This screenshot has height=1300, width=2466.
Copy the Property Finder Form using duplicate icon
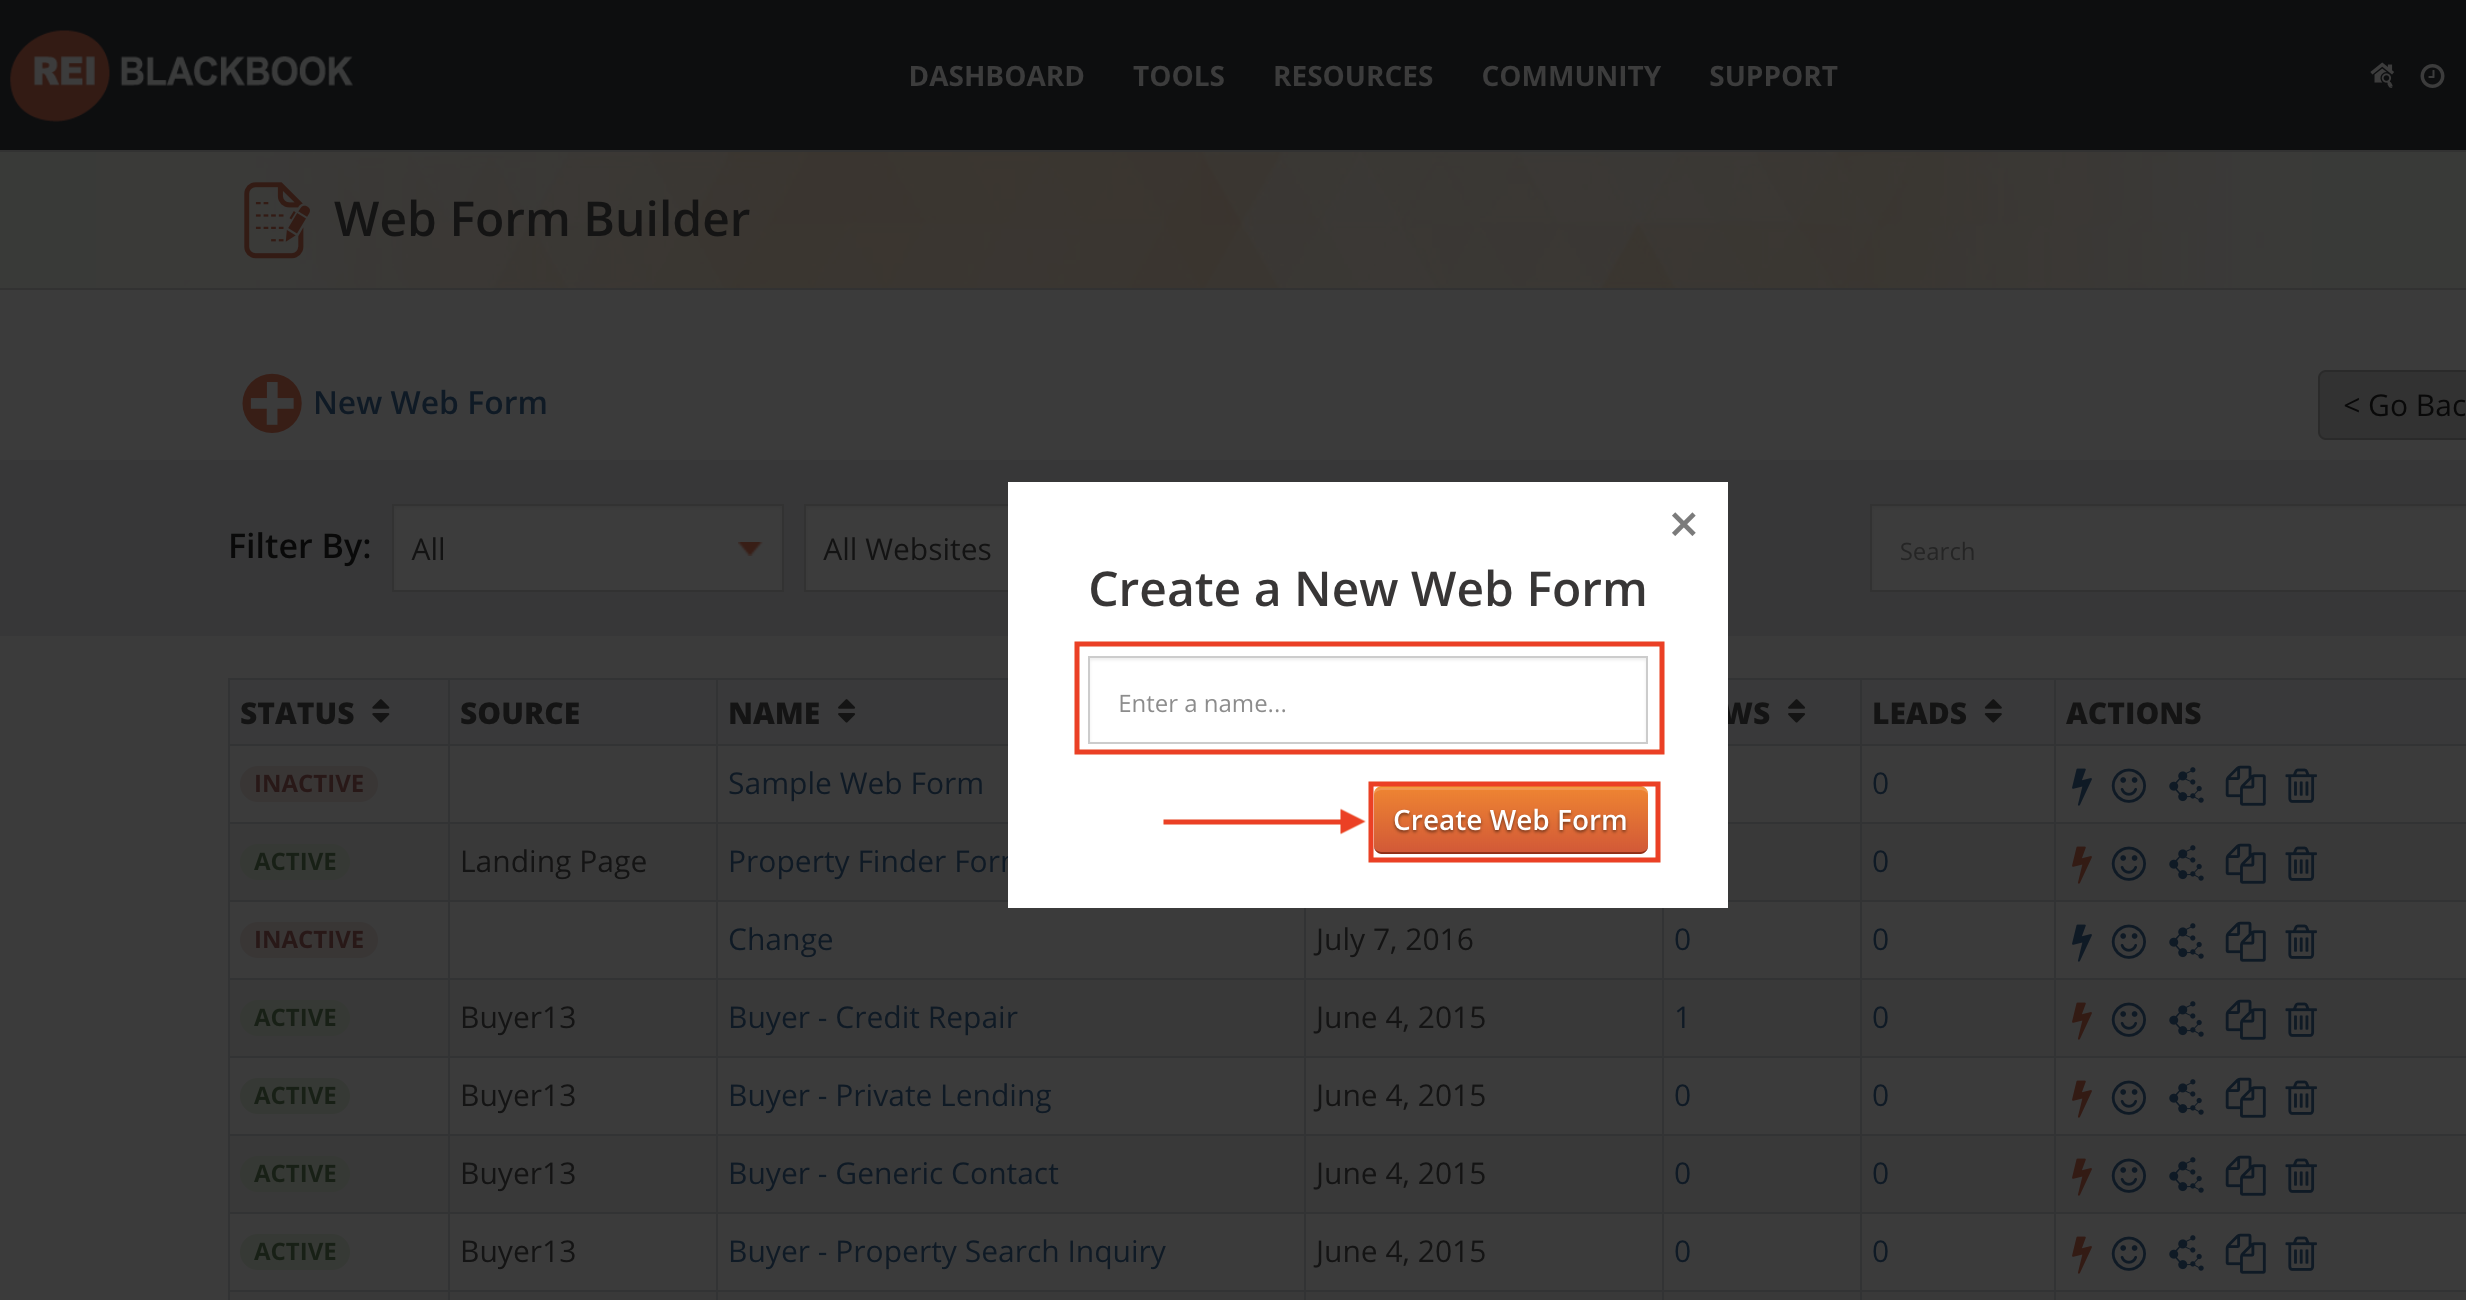[x=2245, y=863]
